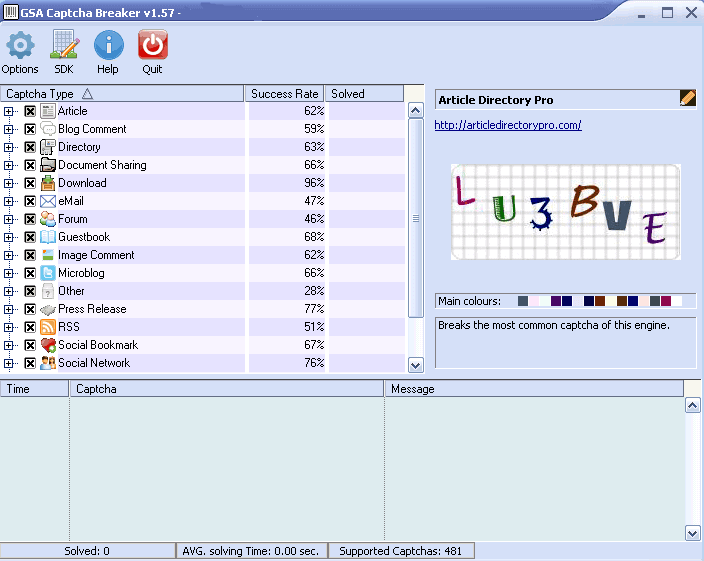The width and height of the screenshot is (704, 561).
Task: Click the captcha list scroll down arrow
Action: coord(416,365)
